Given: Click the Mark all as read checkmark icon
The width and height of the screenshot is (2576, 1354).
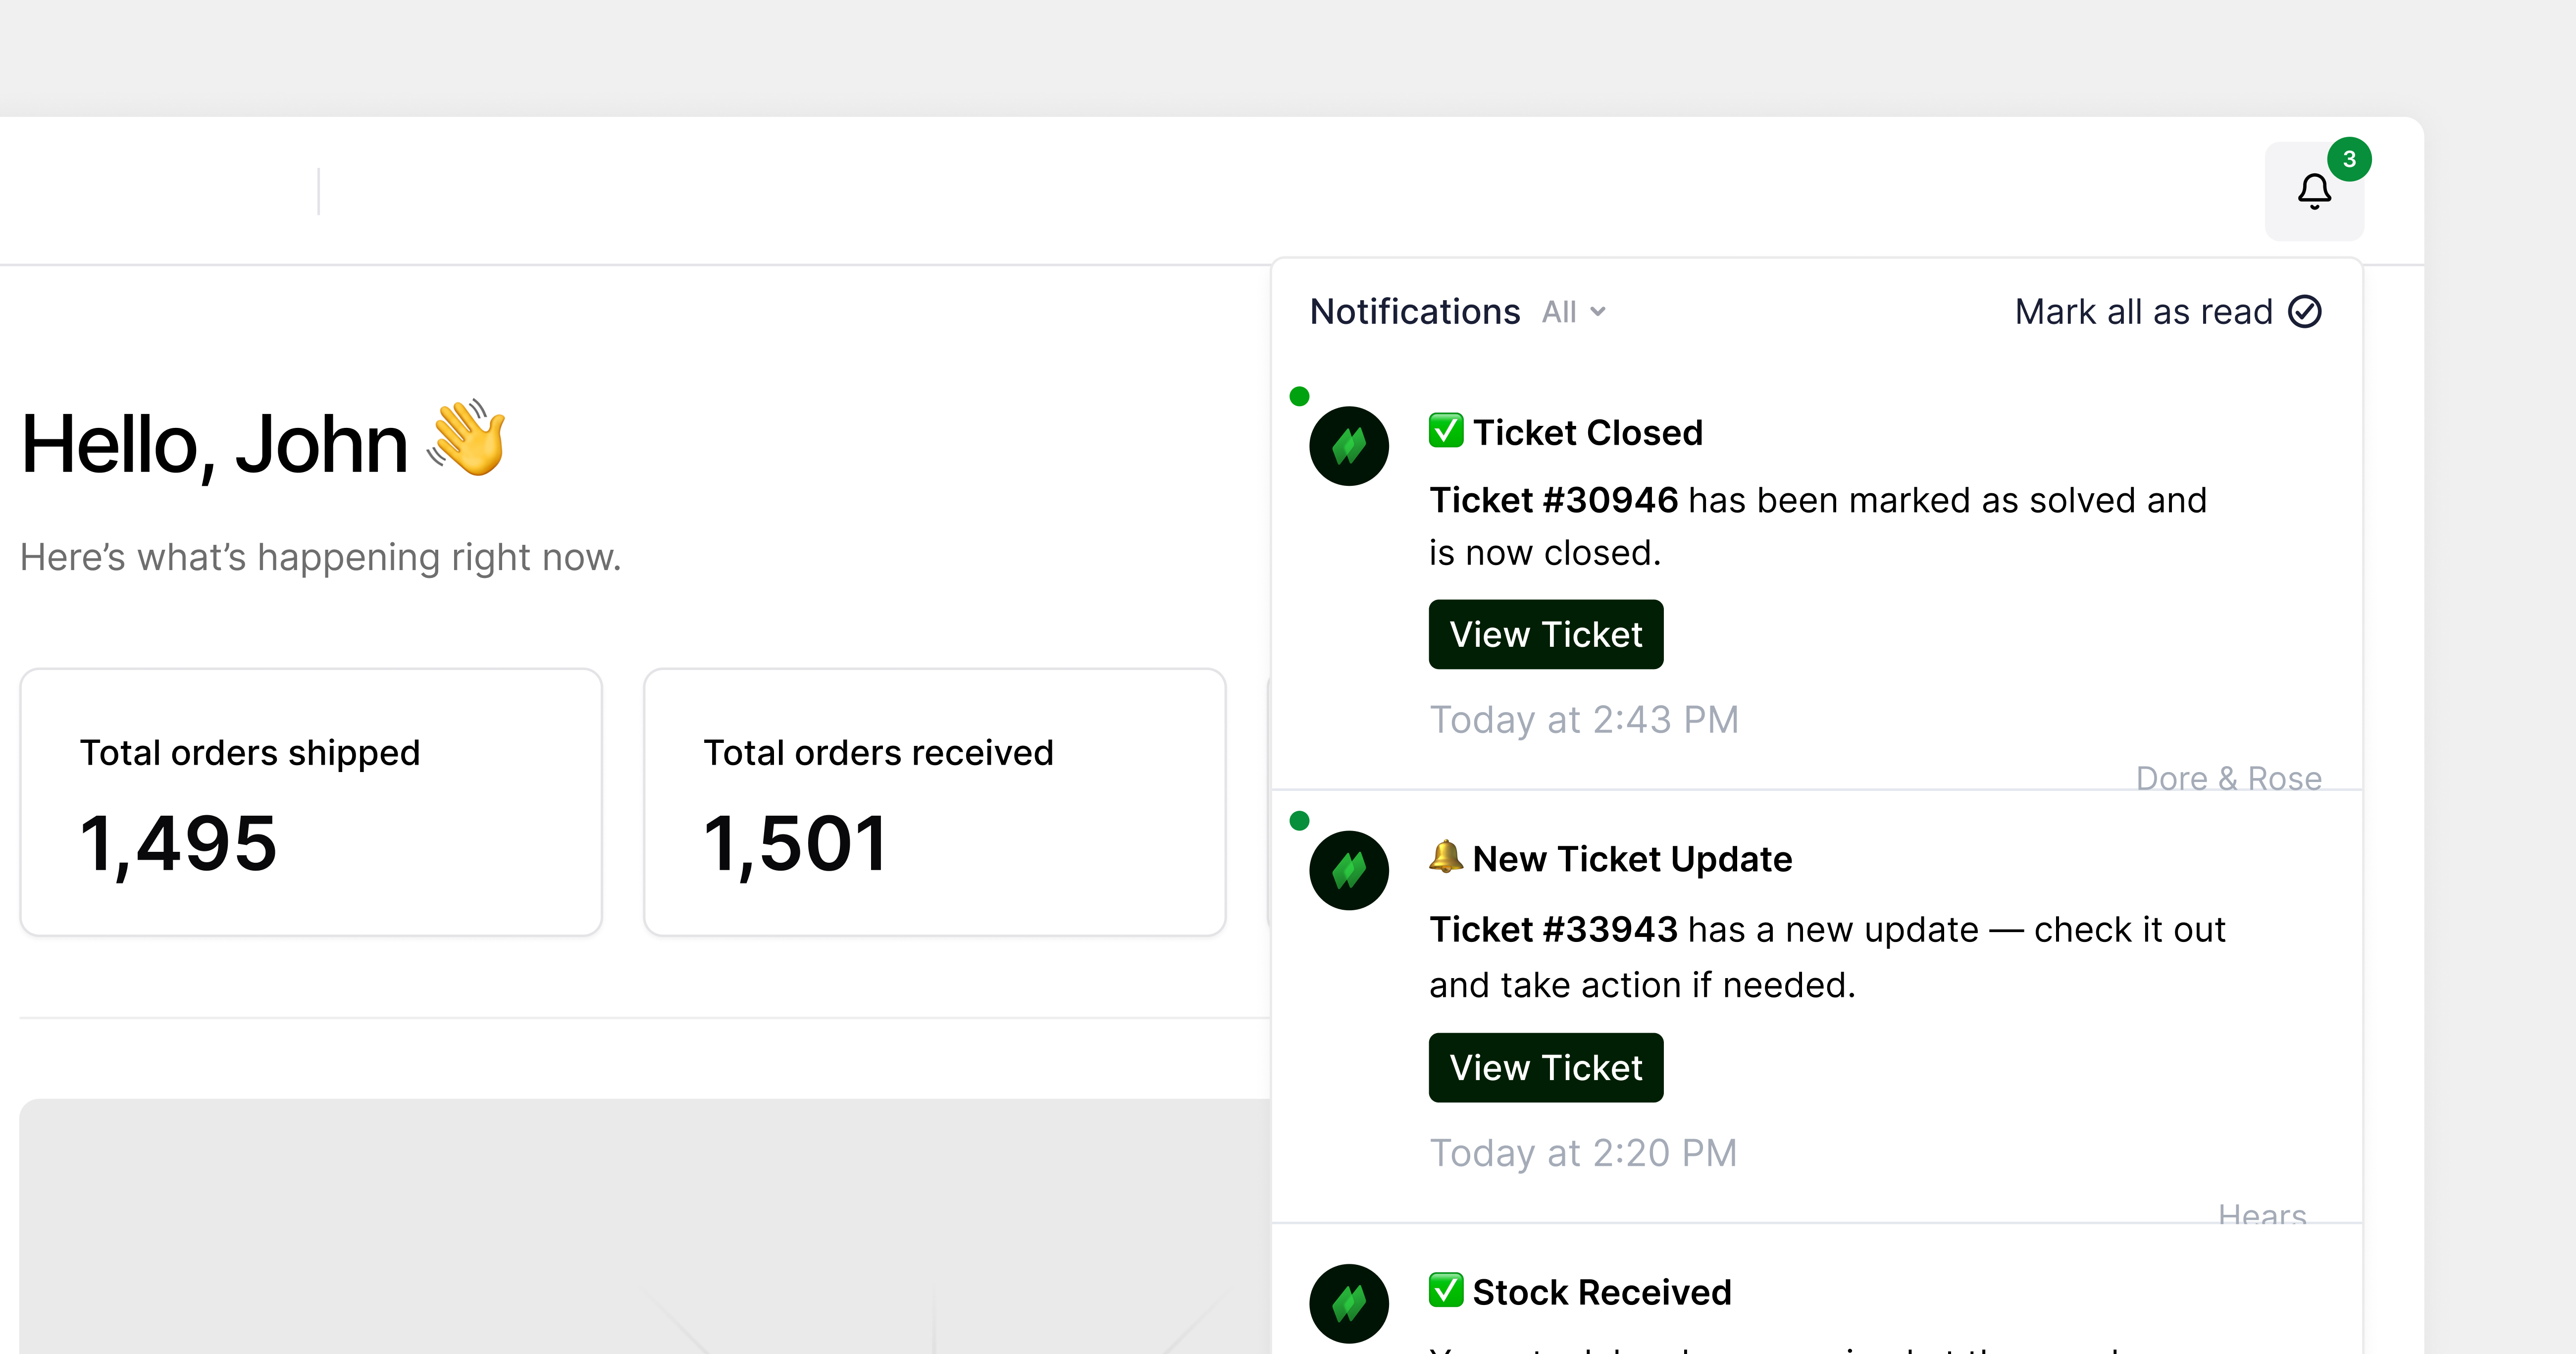Looking at the screenshot, I should [x=2305, y=312].
